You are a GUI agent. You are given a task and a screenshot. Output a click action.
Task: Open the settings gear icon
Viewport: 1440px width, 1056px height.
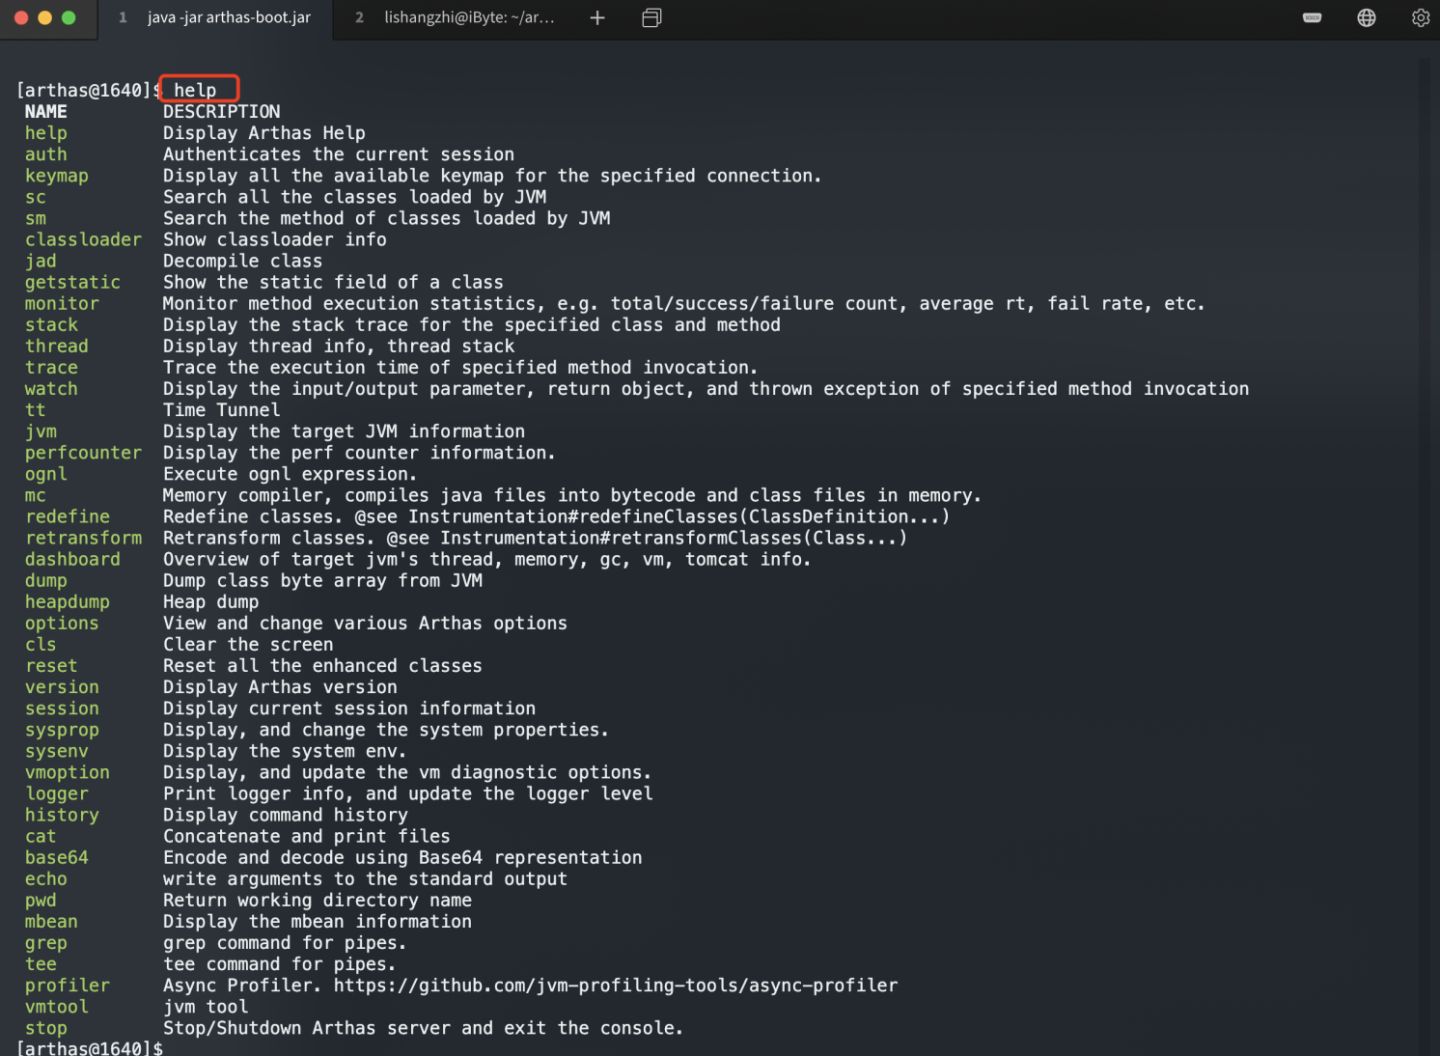pyautogui.click(x=1420, y=18)
